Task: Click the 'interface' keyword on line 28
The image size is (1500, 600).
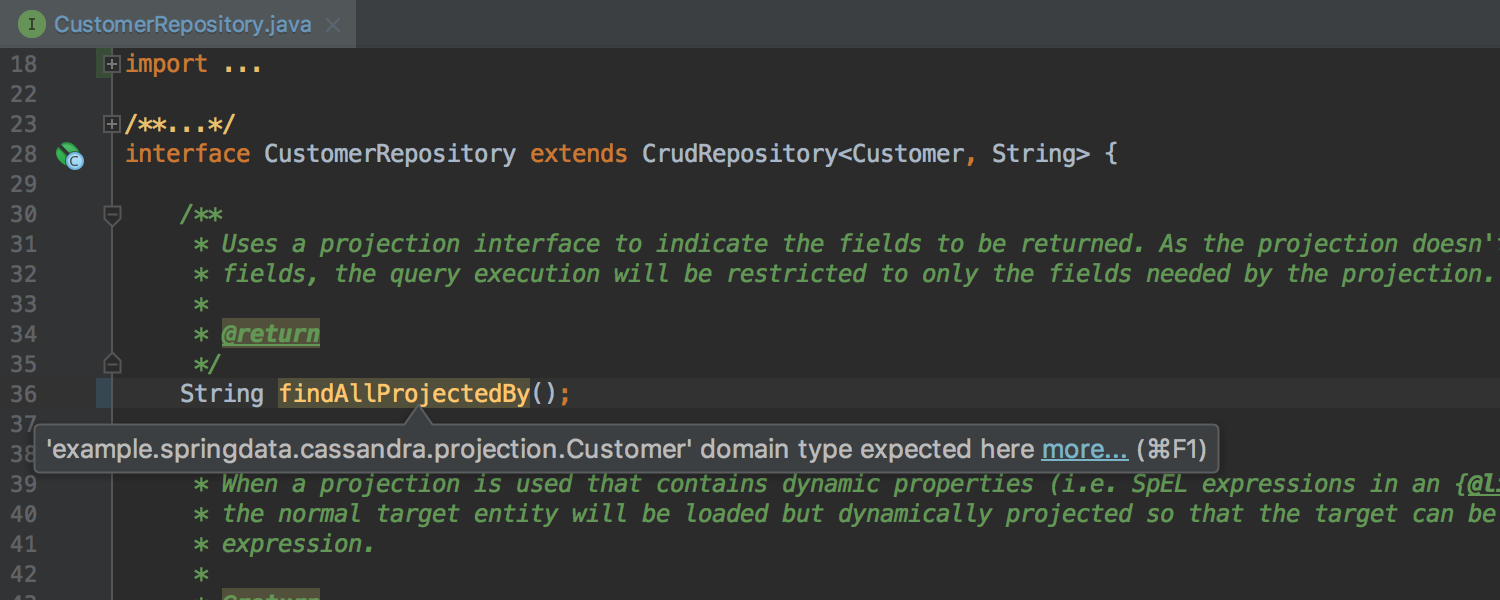Action: pos(187,154)
